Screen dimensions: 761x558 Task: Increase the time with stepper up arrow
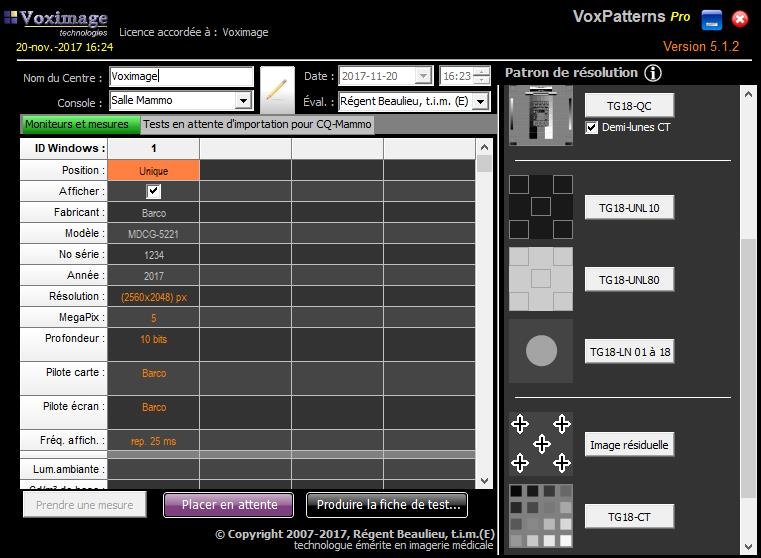(481, 72)
